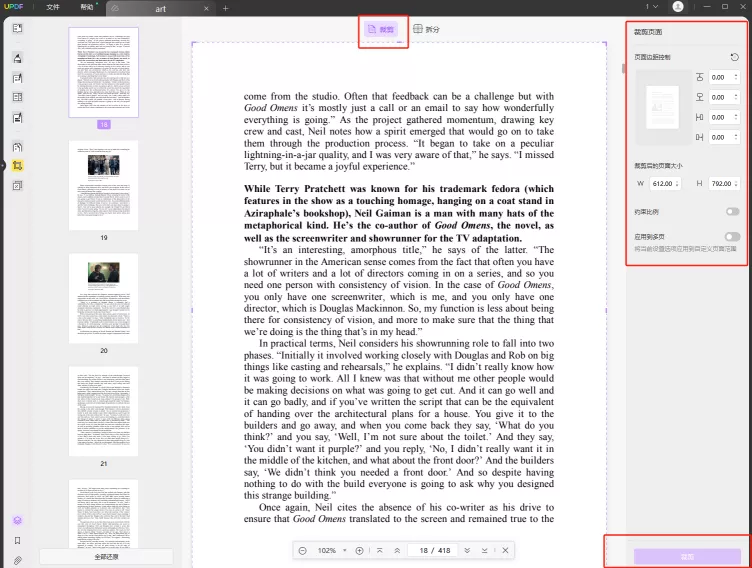752x568 pixels.
Task: Open the Reader mode icon in left sidebar
Action: point(18,28)
